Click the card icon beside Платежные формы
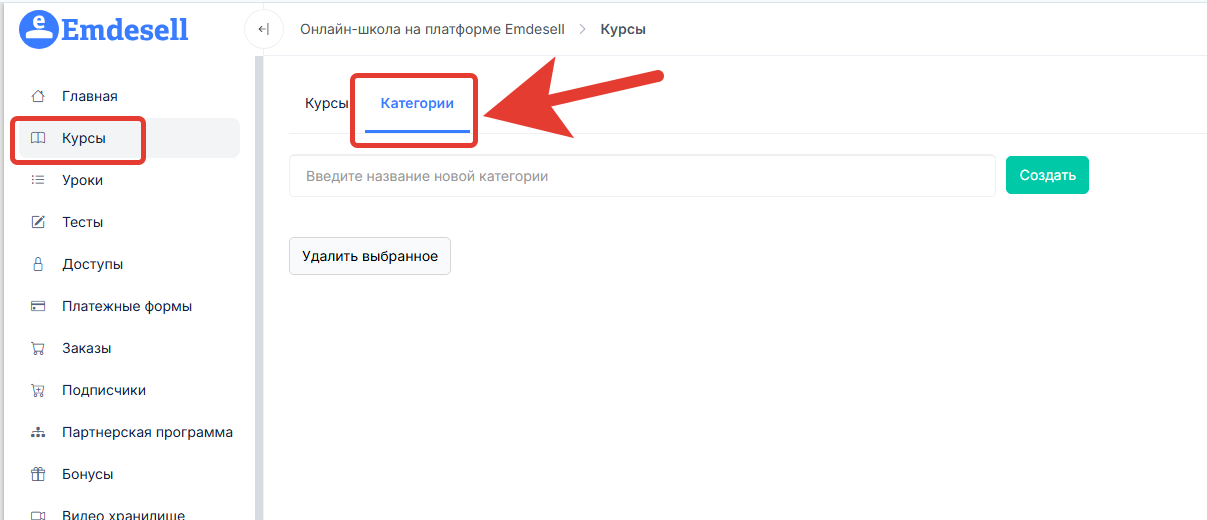 (39, 306)
